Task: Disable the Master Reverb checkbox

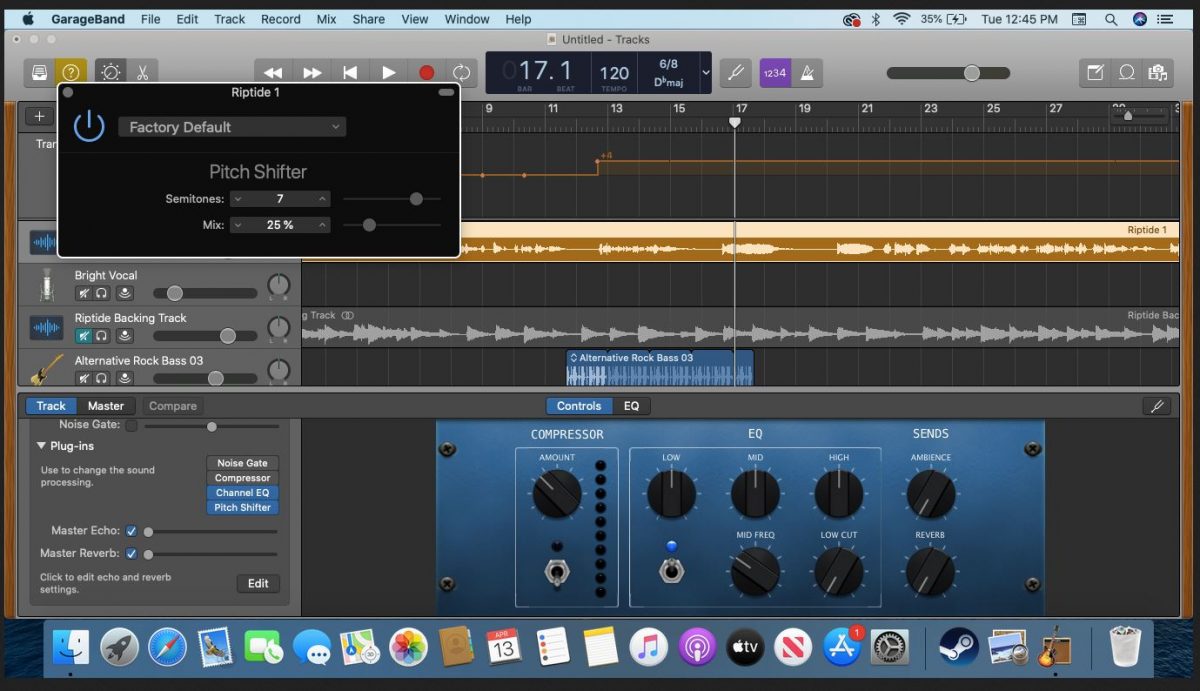Action: coord(131,553)
